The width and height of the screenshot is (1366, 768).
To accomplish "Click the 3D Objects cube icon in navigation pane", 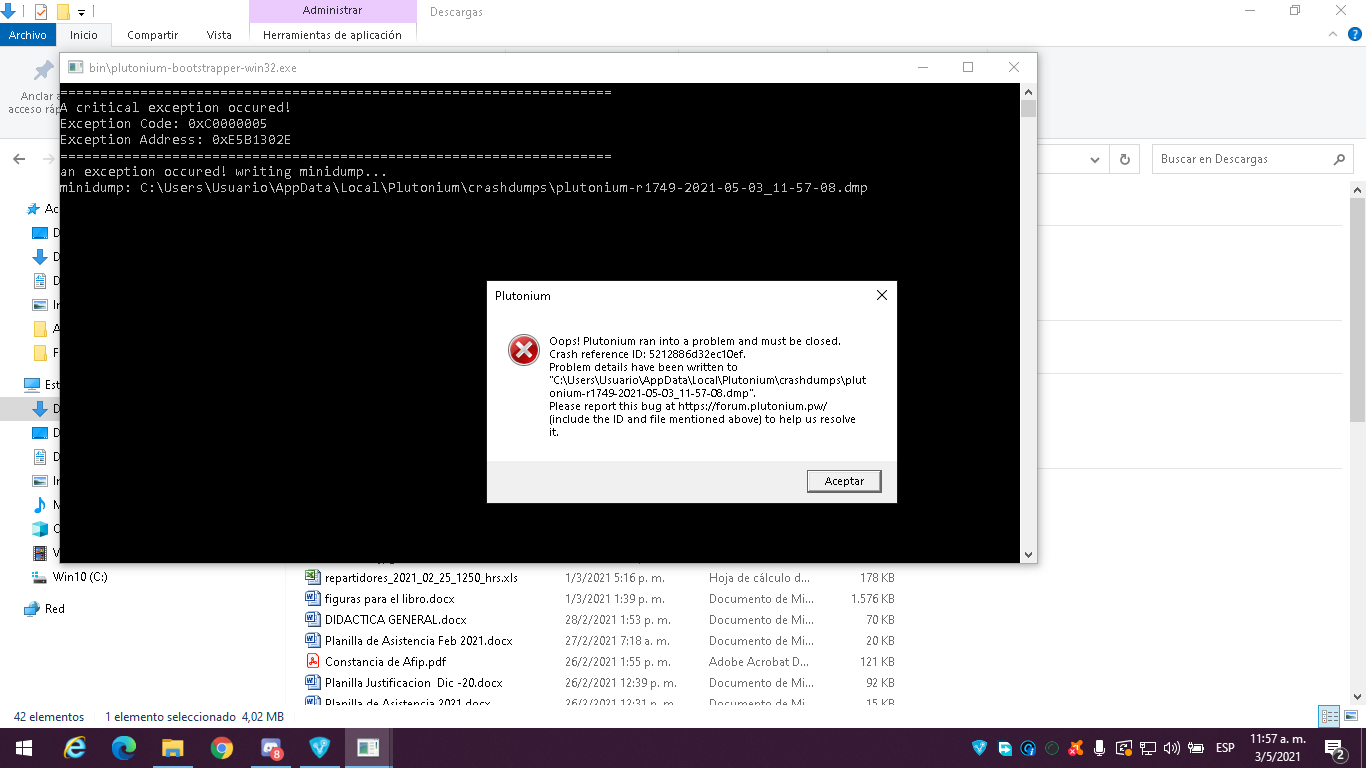I will [40, 529].
